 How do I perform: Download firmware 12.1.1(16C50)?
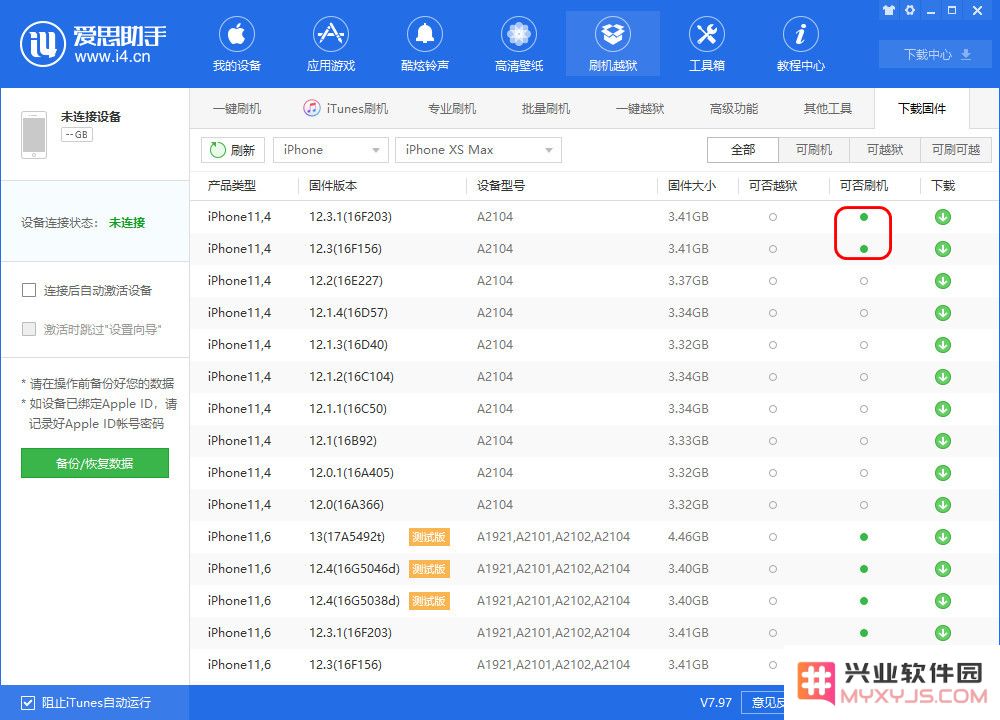point(943,409)
